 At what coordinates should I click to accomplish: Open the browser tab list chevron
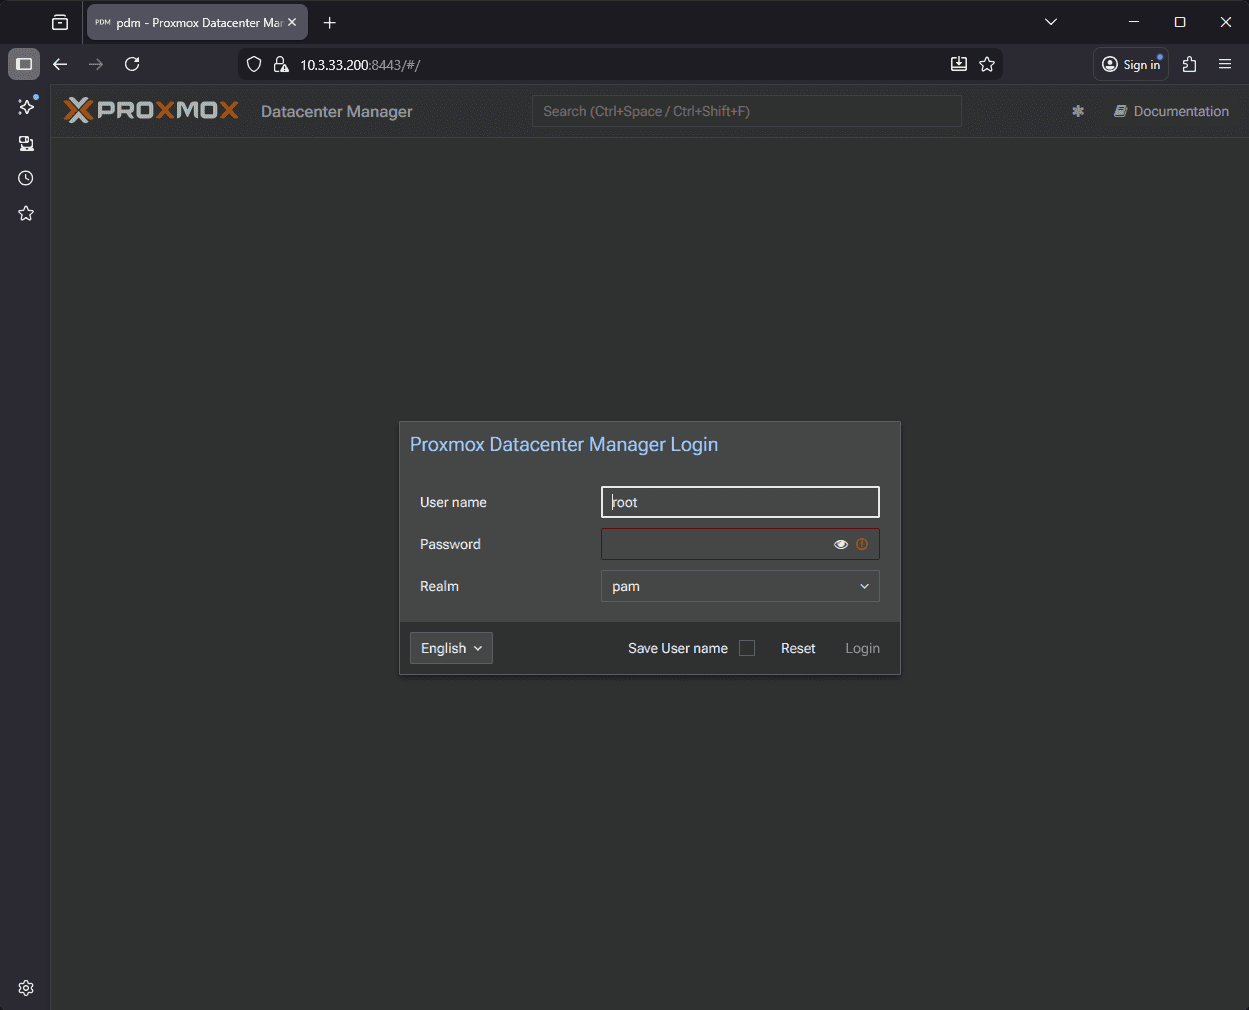pyautogui.click(x=1050, y=21)
